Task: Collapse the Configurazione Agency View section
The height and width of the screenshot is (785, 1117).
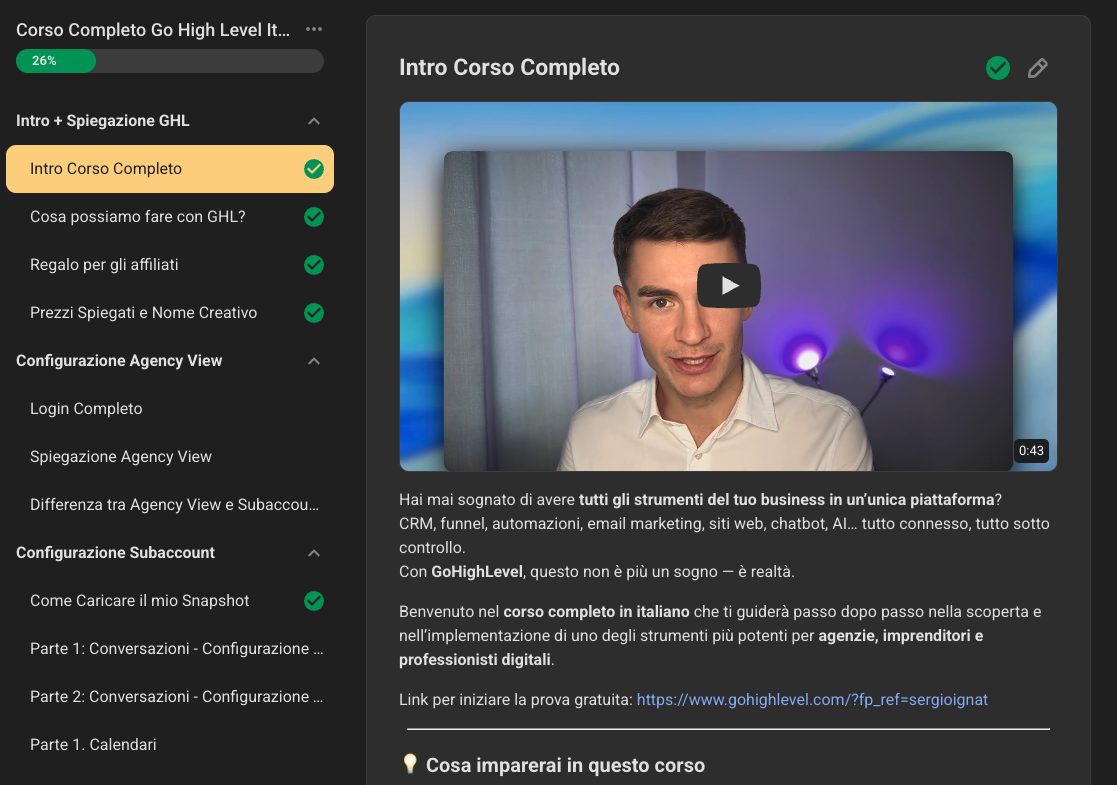Action: click(x=313, y=361)
